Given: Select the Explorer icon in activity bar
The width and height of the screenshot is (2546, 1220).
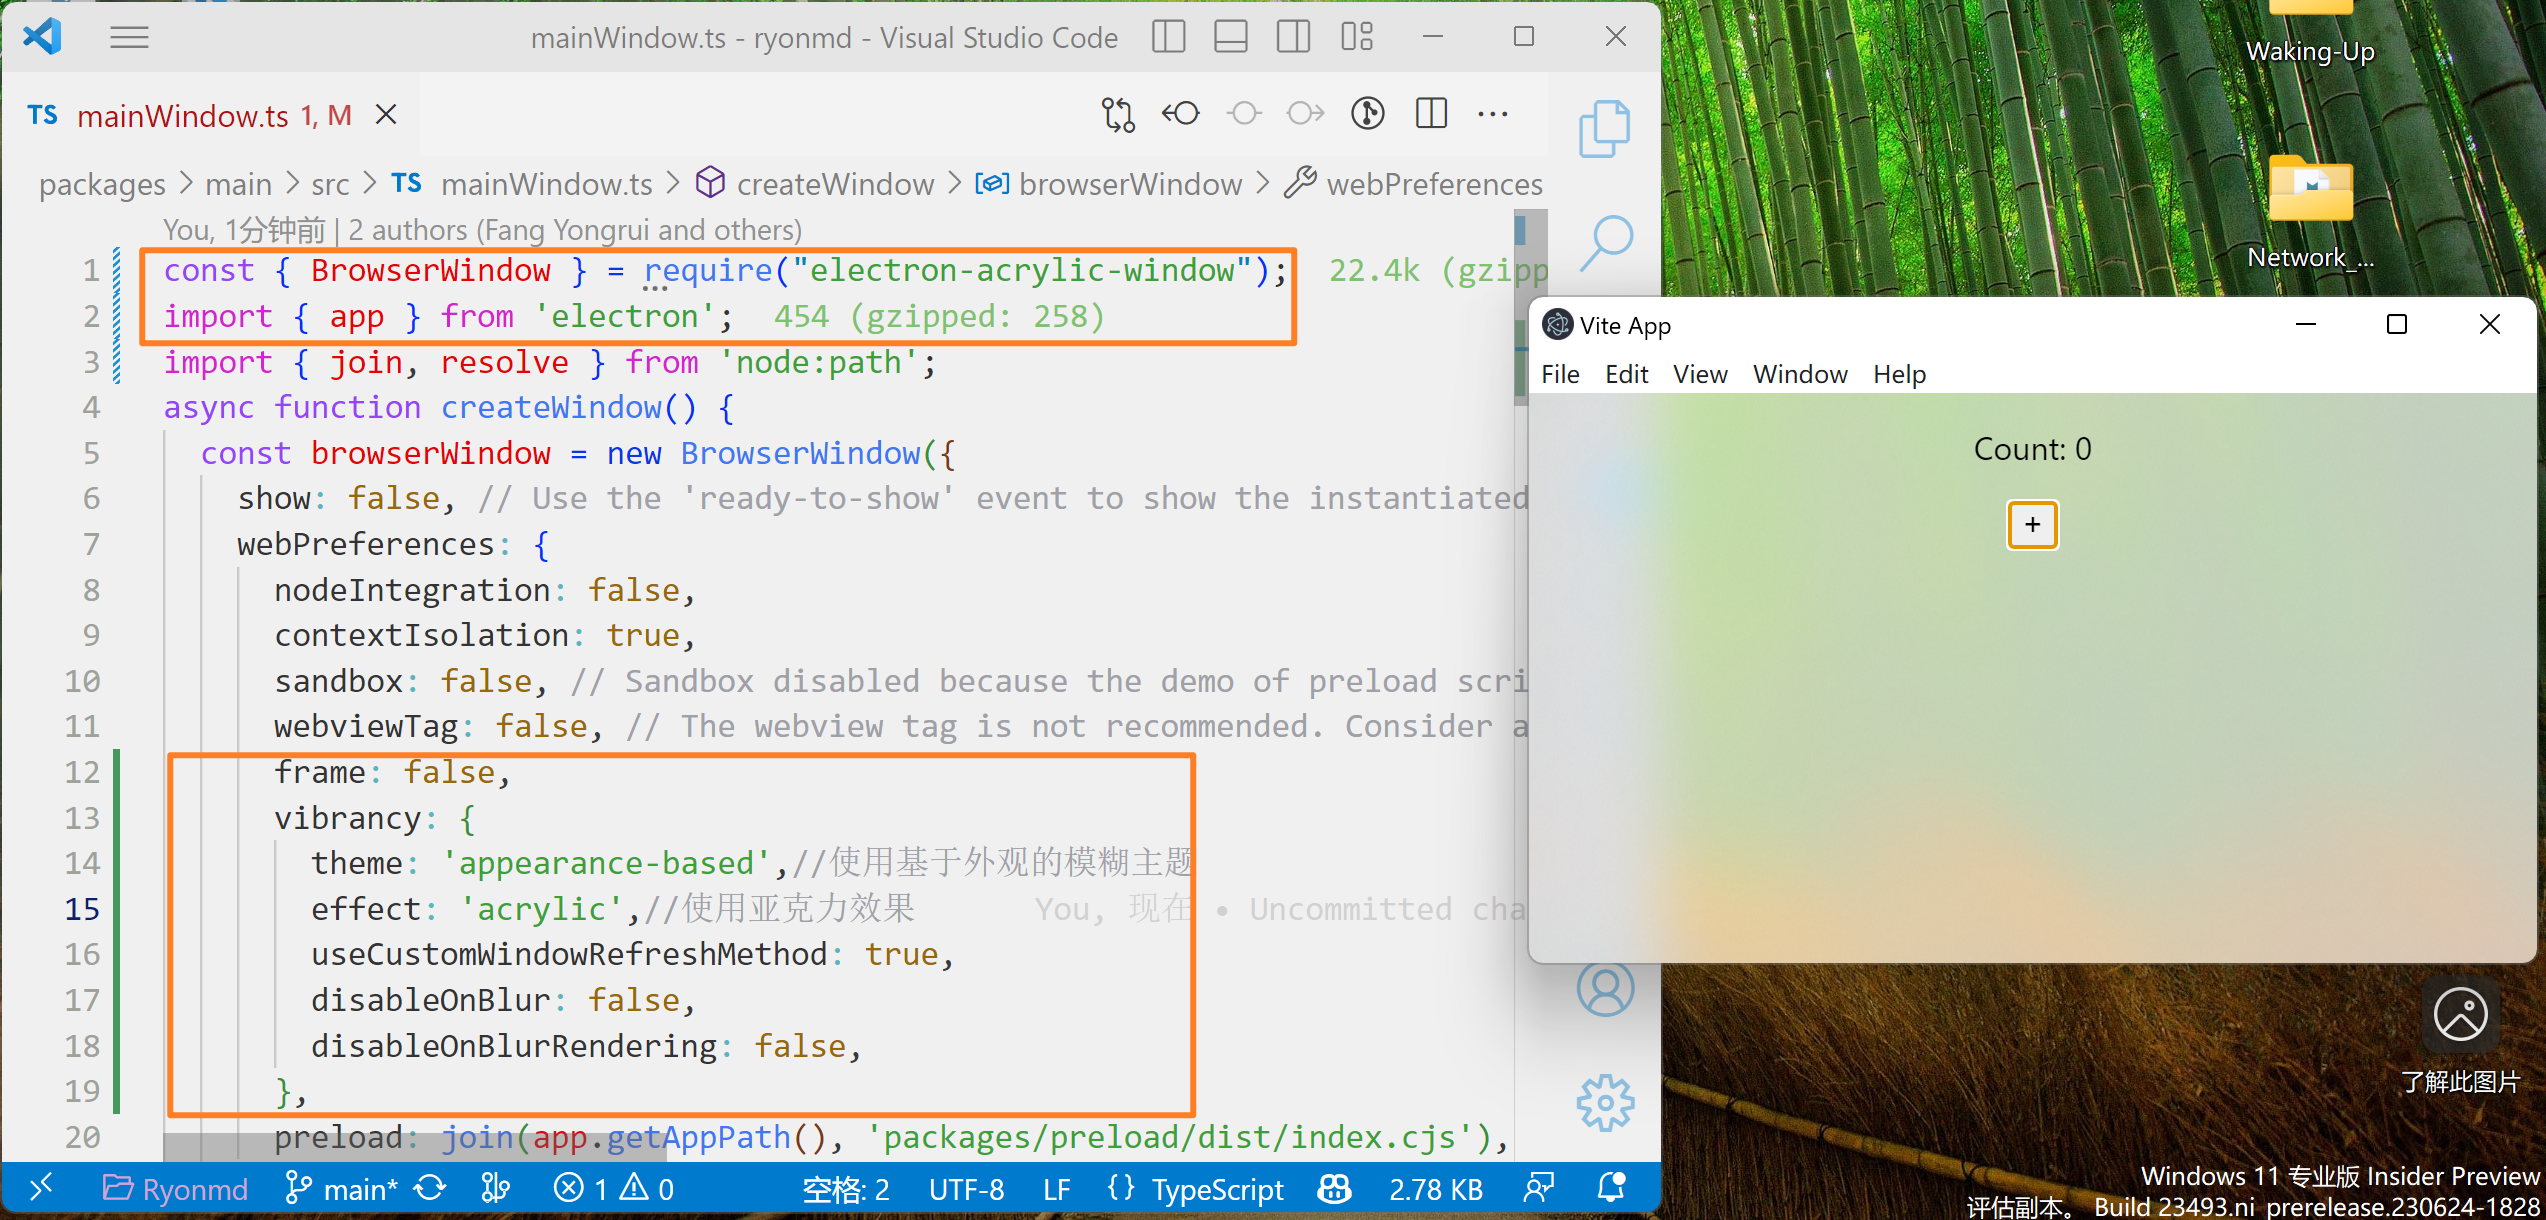Looking at the screenshot, I should pyautogui.click(x=1606, y=140).
